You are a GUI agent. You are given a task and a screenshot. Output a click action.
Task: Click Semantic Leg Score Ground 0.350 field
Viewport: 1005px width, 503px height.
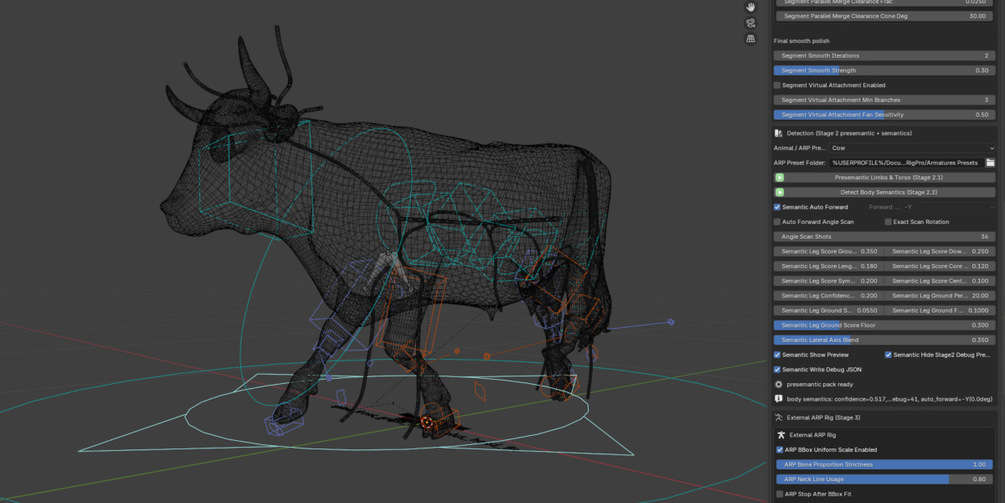829,251
